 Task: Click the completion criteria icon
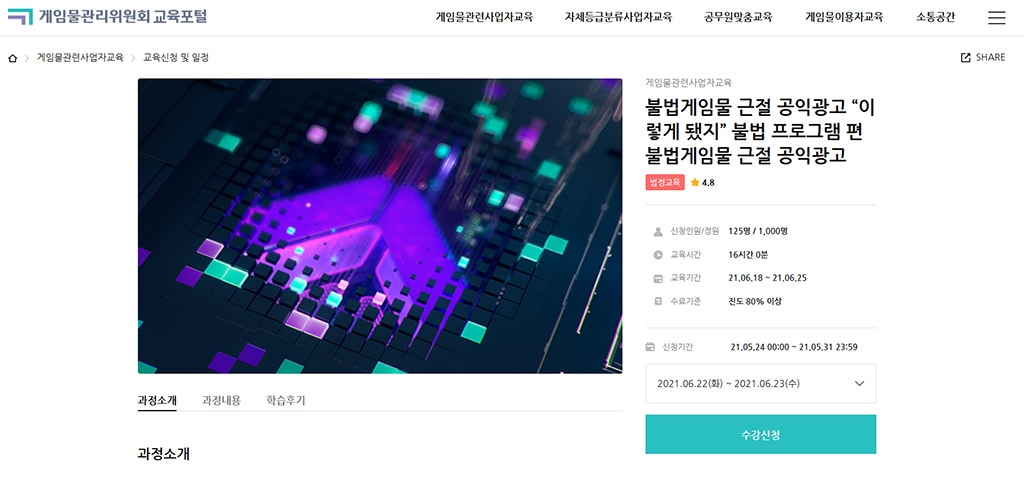[658, 302]
